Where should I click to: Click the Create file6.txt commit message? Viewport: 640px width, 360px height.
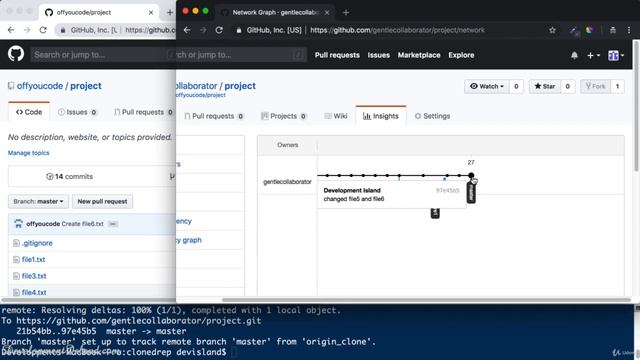(x=82, y=224)
